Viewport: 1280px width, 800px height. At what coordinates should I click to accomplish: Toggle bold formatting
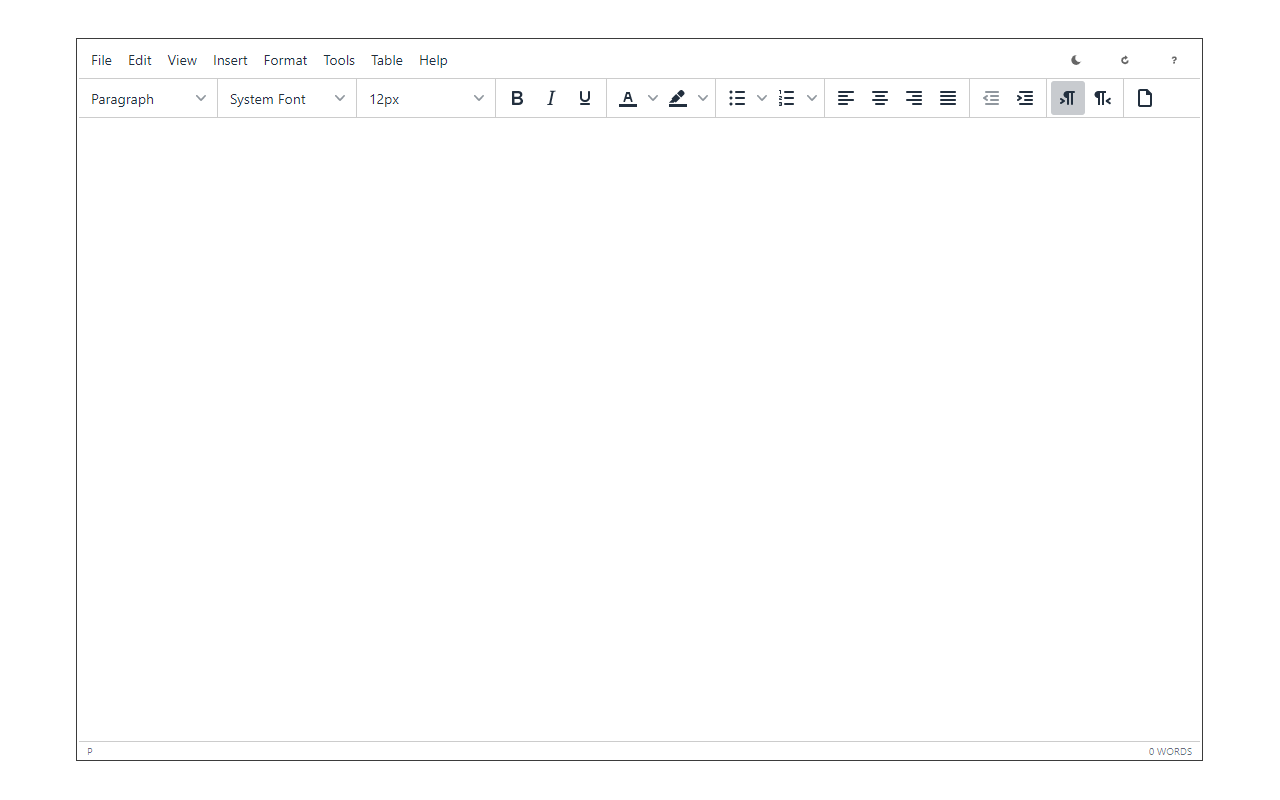tap(517, 98)
